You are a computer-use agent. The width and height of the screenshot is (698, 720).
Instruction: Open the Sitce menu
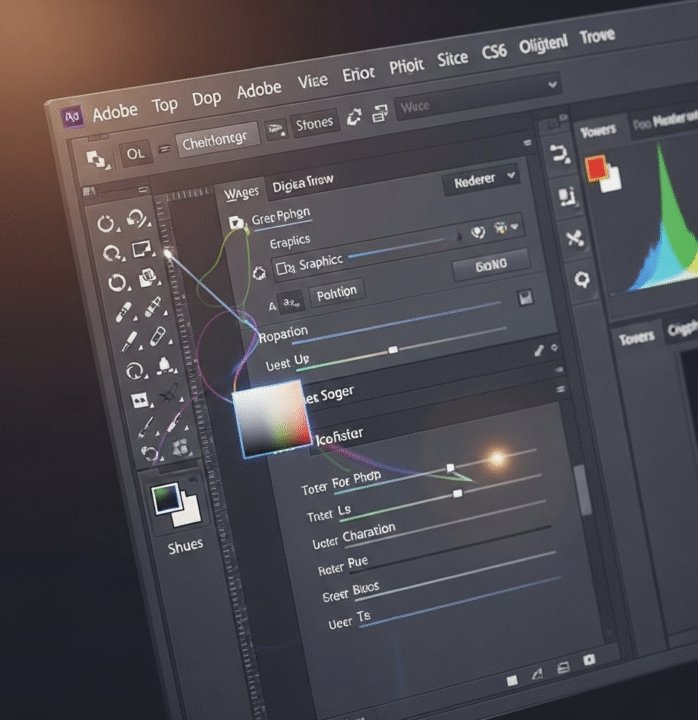(453, 59)
